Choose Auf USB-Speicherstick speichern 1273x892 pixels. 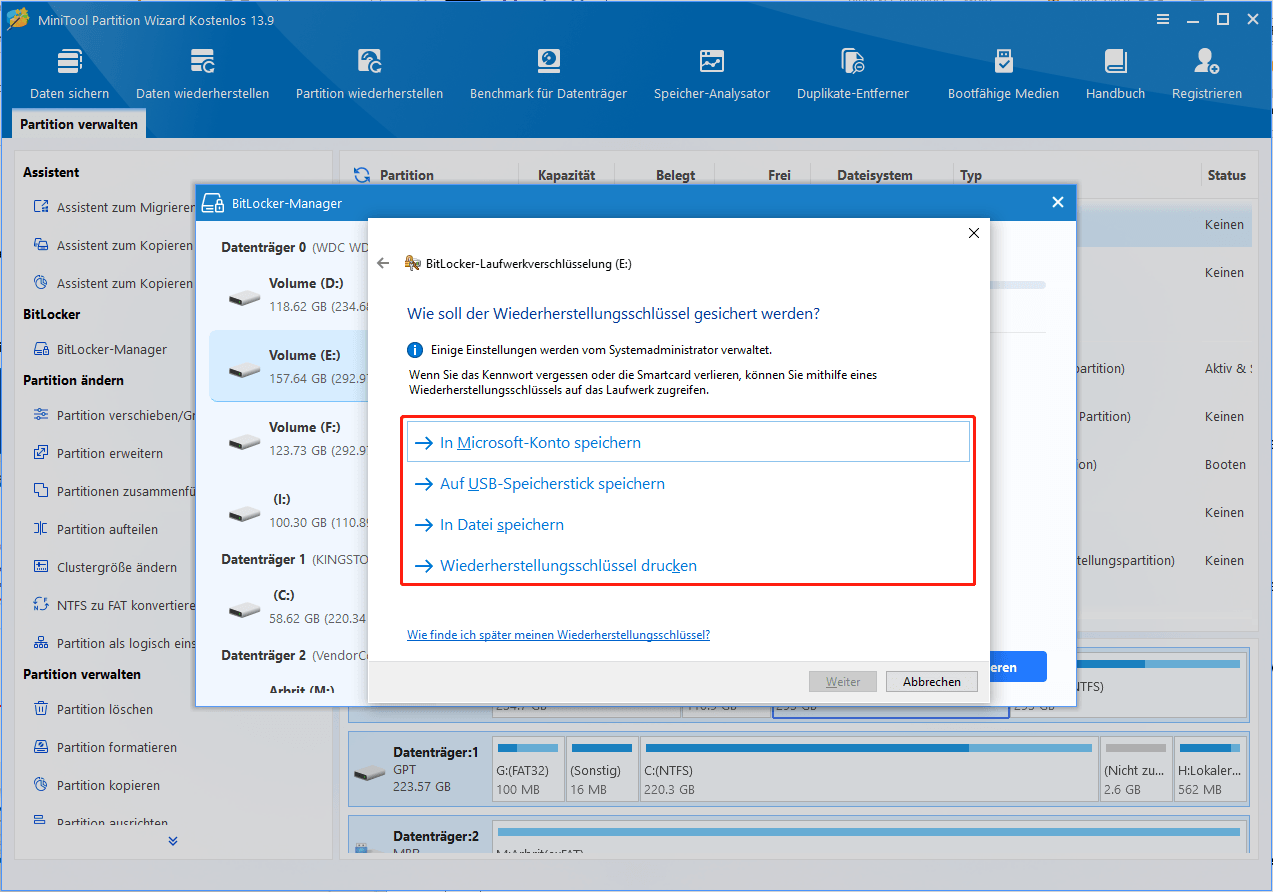[x=688, y=483]
